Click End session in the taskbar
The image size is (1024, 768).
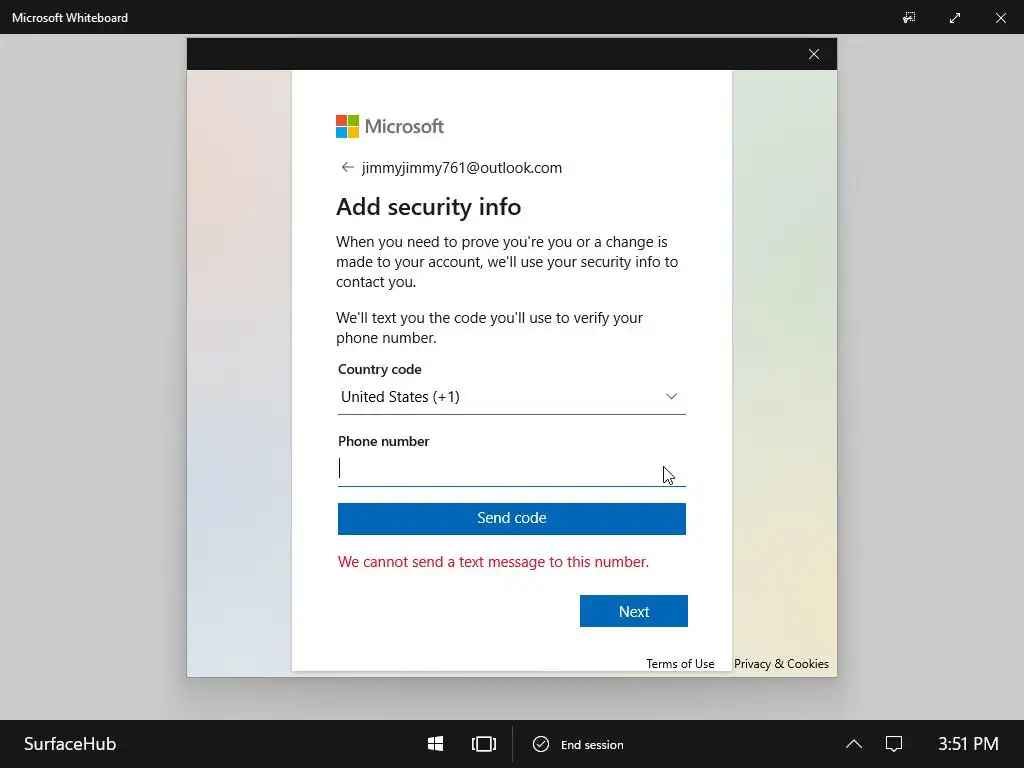click(x=579, y=744)
